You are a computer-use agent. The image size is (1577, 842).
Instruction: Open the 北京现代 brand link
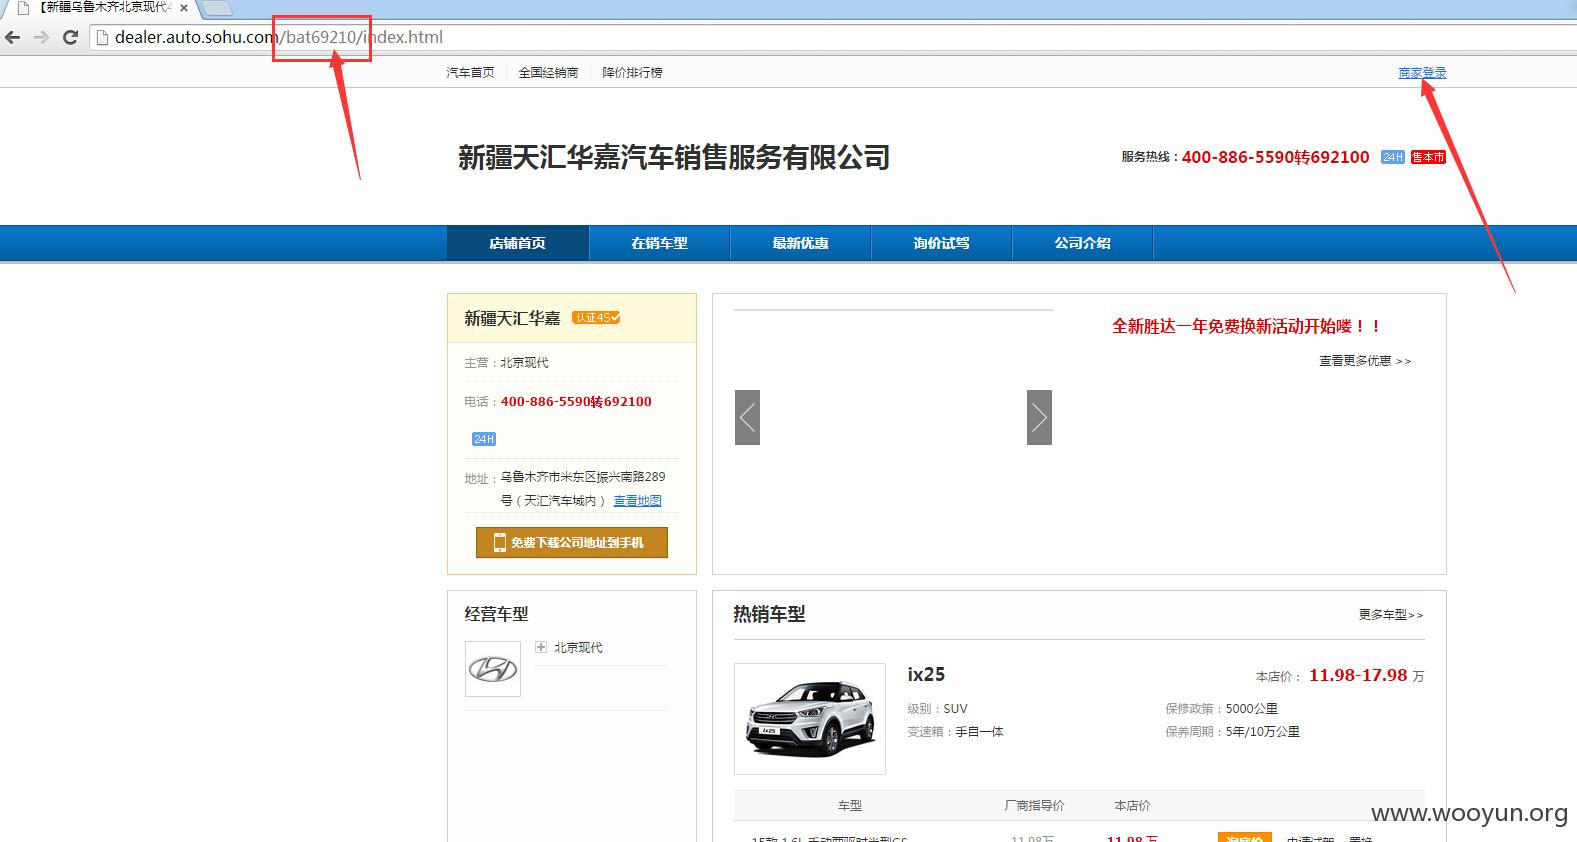[x=578, y=648]
